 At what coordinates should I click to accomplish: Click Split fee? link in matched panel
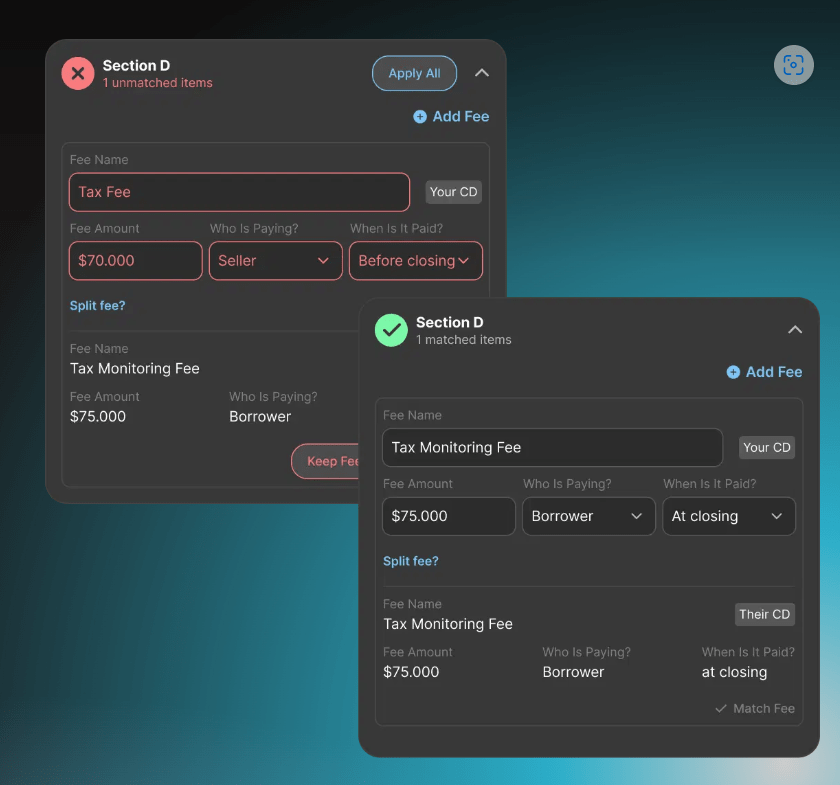410,561
